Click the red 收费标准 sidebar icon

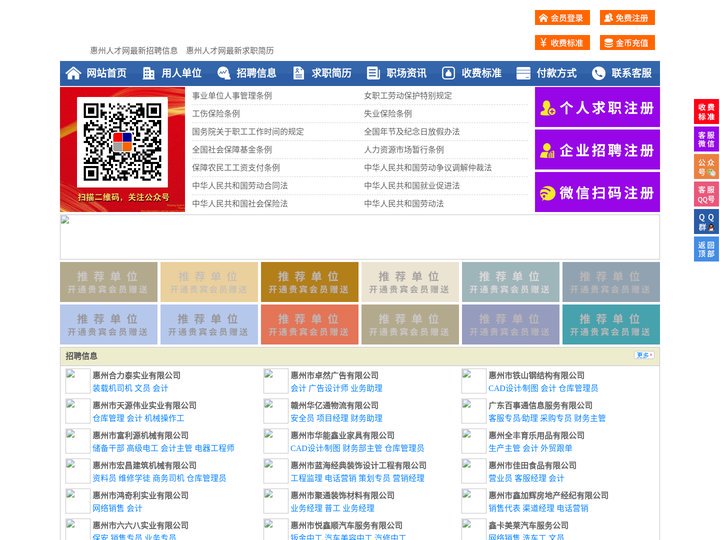(x=706, y=111)
